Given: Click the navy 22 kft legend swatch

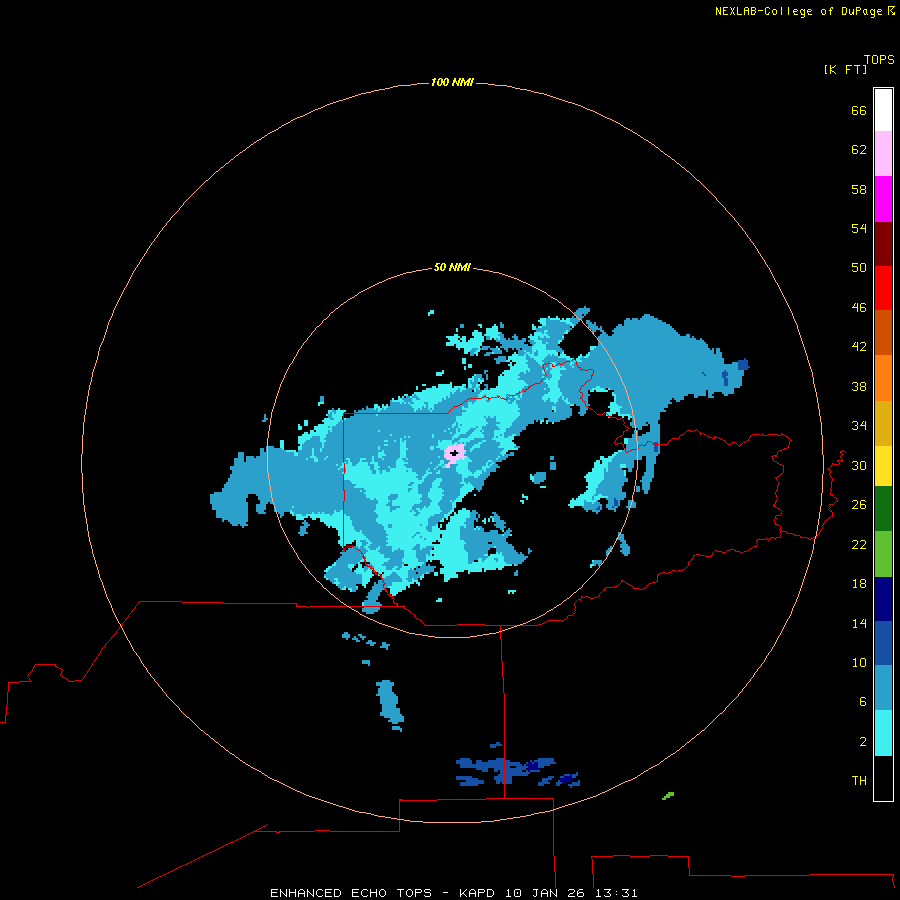Looking at the screenshot, I should tap(883, 599).
